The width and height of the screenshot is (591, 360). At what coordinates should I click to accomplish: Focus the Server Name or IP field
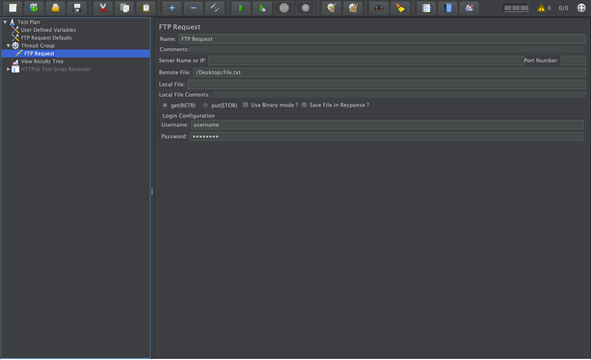tap(366, 60)
